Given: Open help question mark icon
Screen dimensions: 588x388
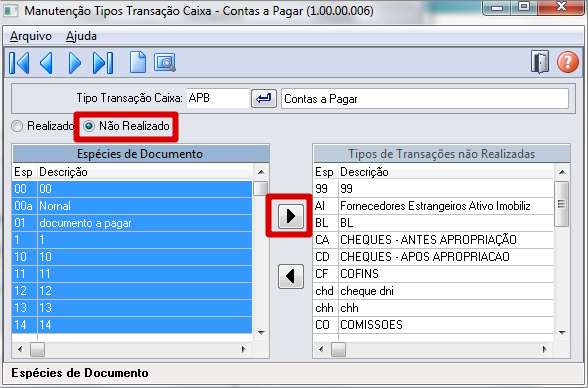Looking at the screenshot, I should [x=568, y=62].
